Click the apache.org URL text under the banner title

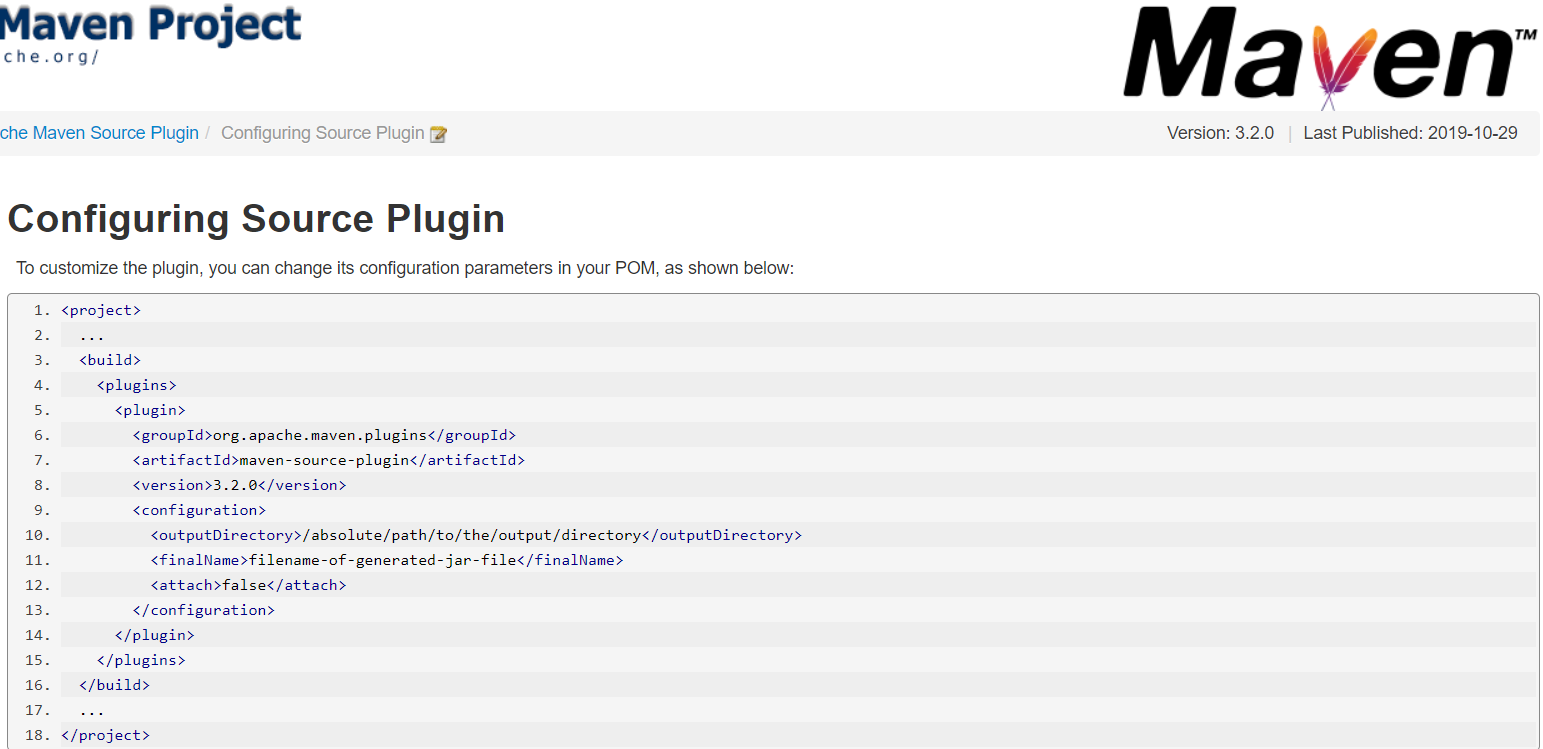(50, 56)
